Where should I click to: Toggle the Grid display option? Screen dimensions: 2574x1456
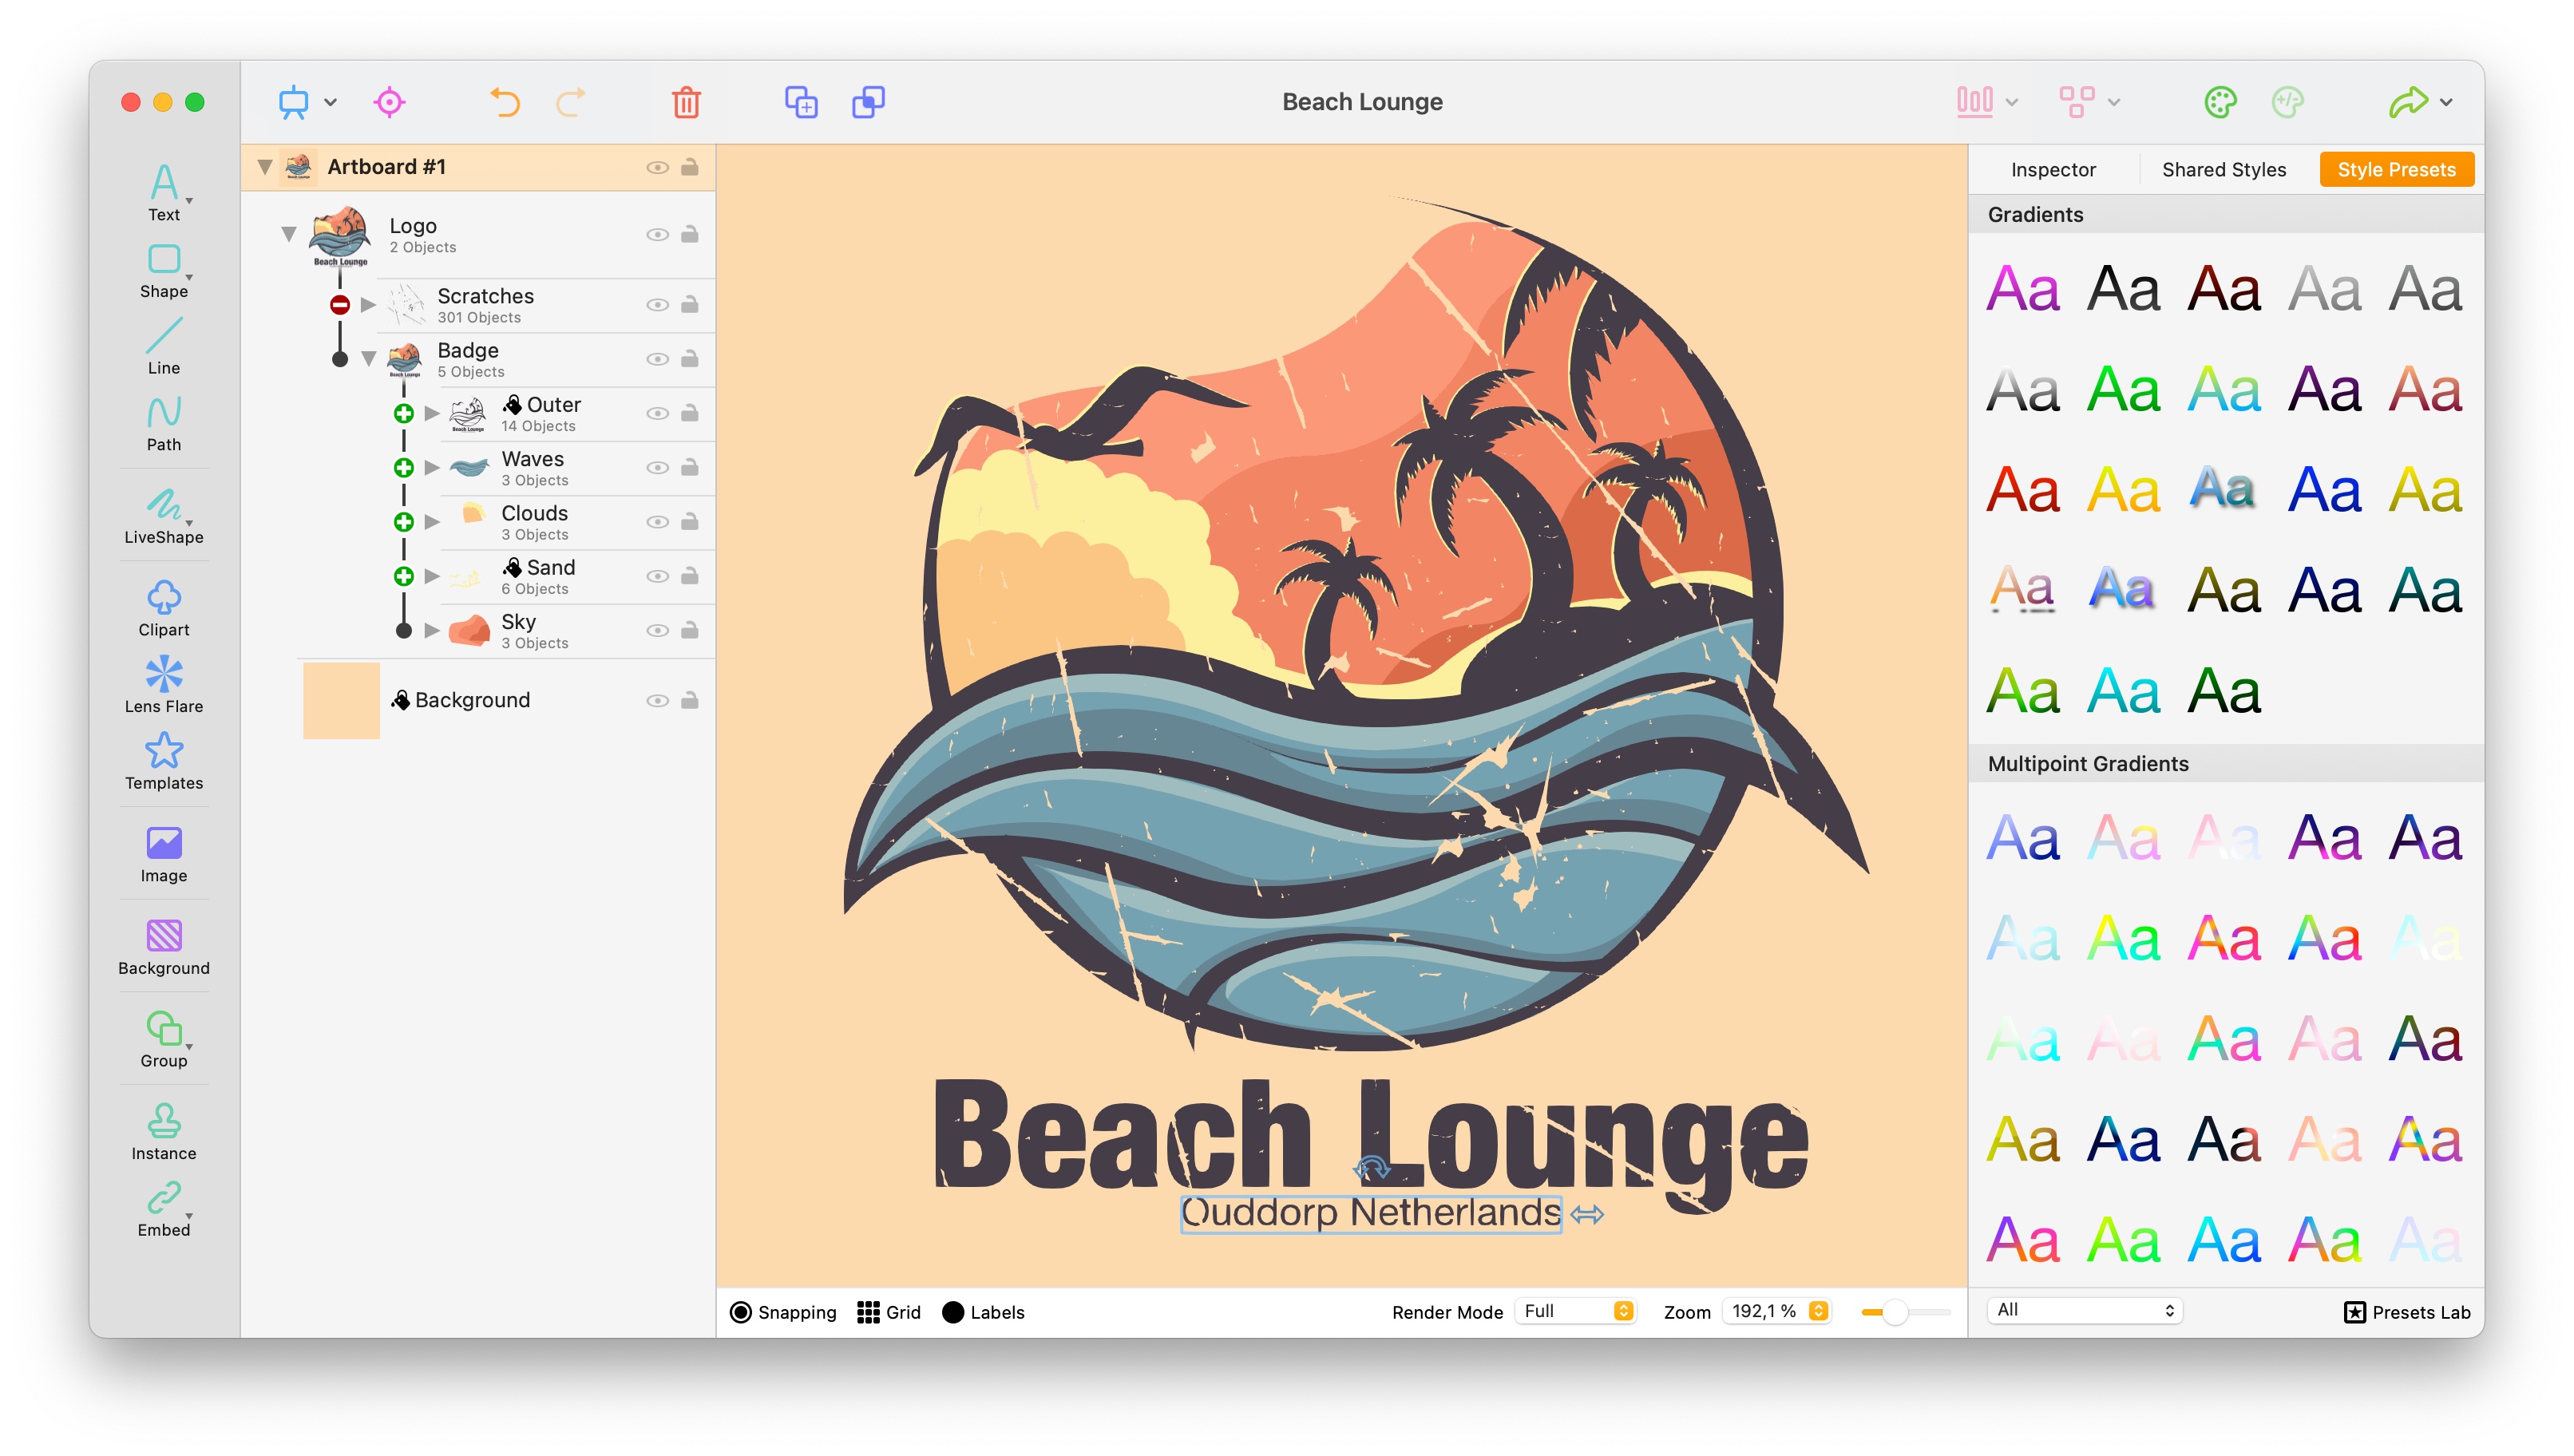click(x=868, y=1312)
